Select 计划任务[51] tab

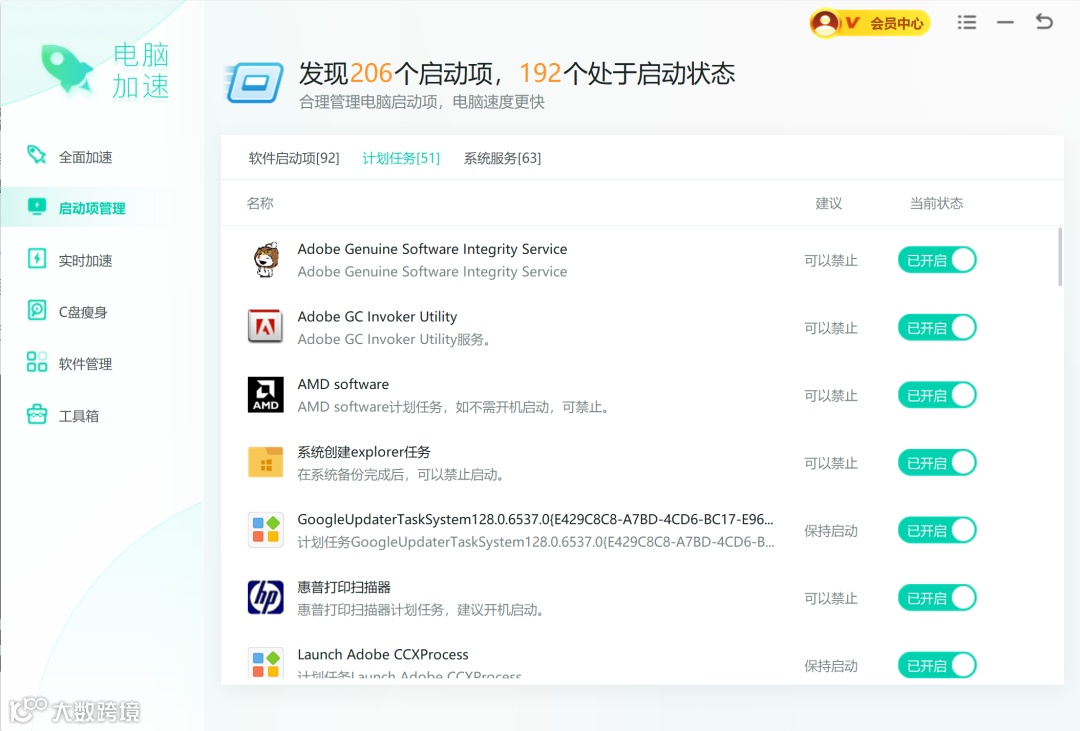[x=401, y=158]
